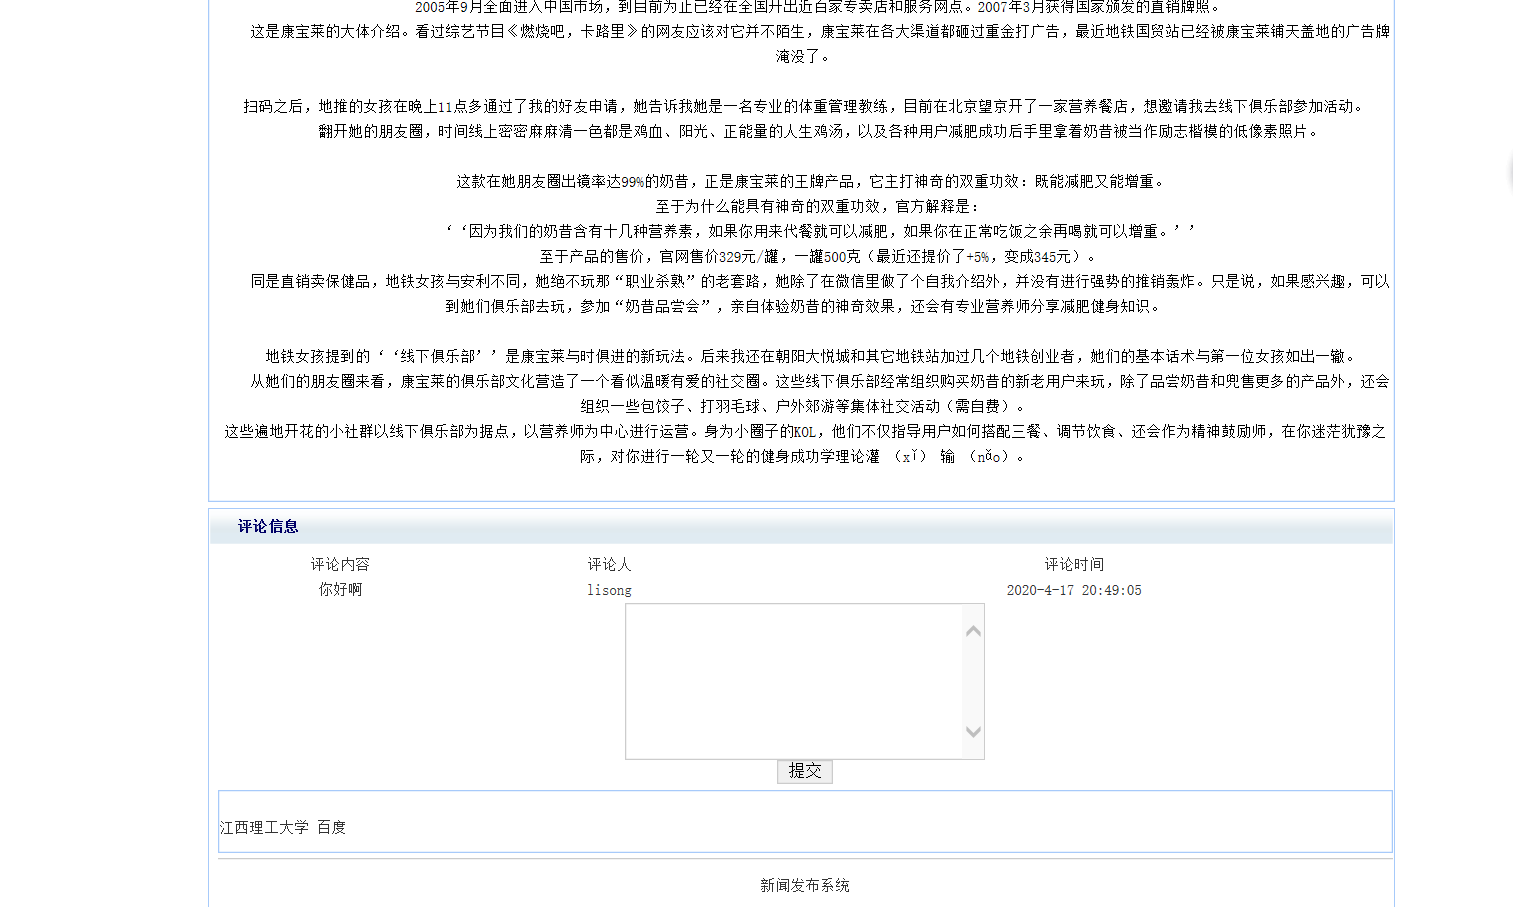The width and height of the screenshot is (1513, 907).
Task: Click the commenter name lisong
Action: coord(609,590)
